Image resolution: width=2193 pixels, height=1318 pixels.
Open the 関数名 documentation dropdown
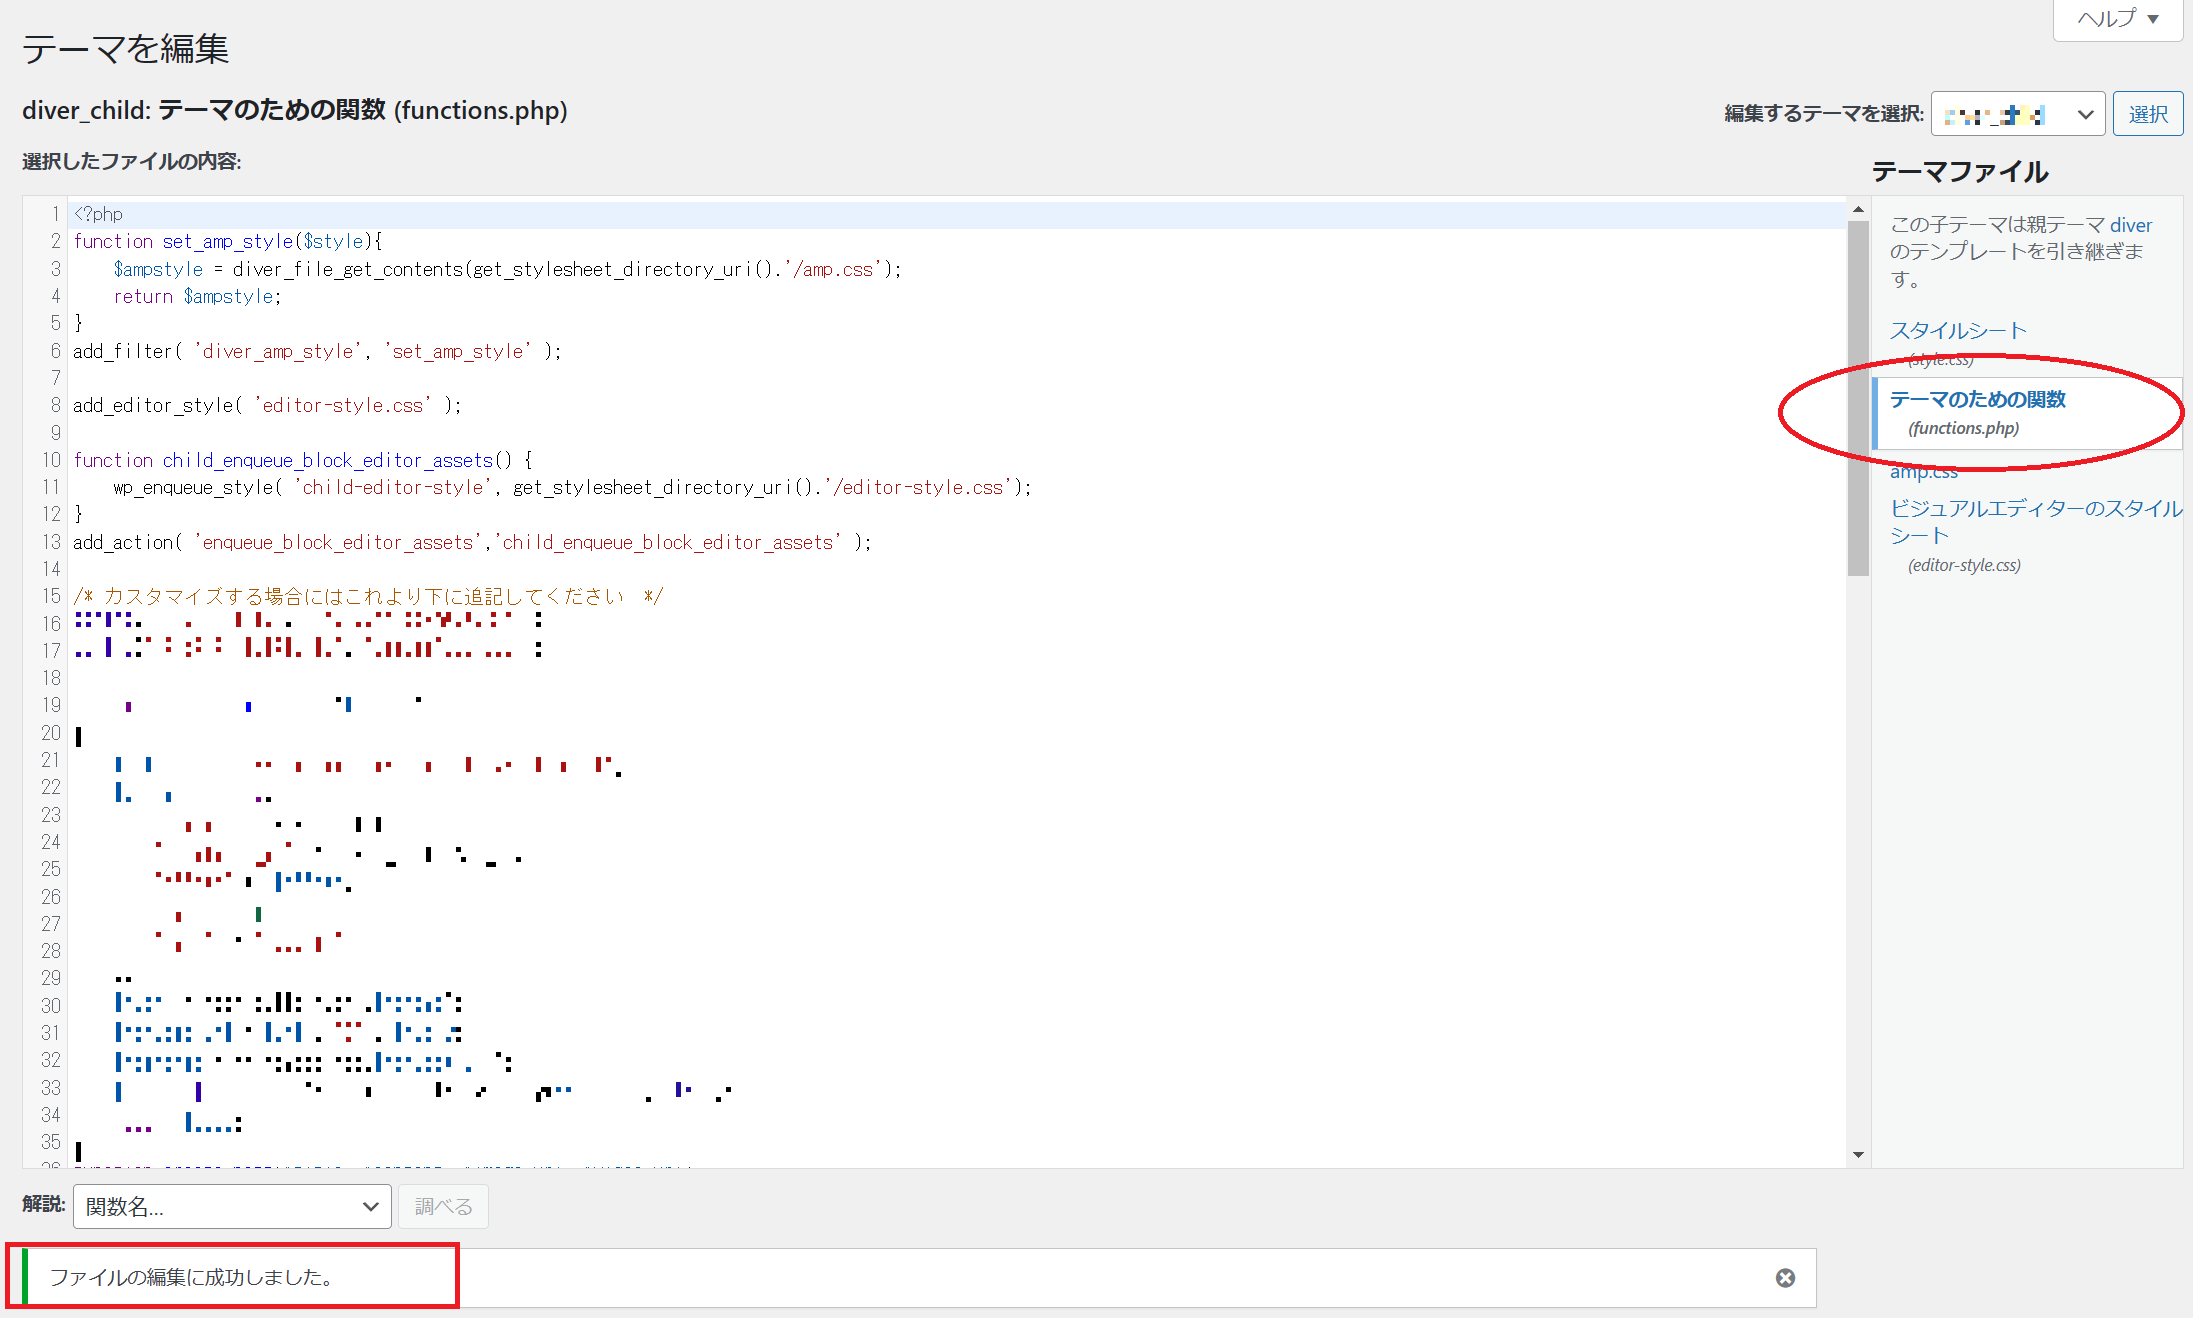[x=231, y=1206]
